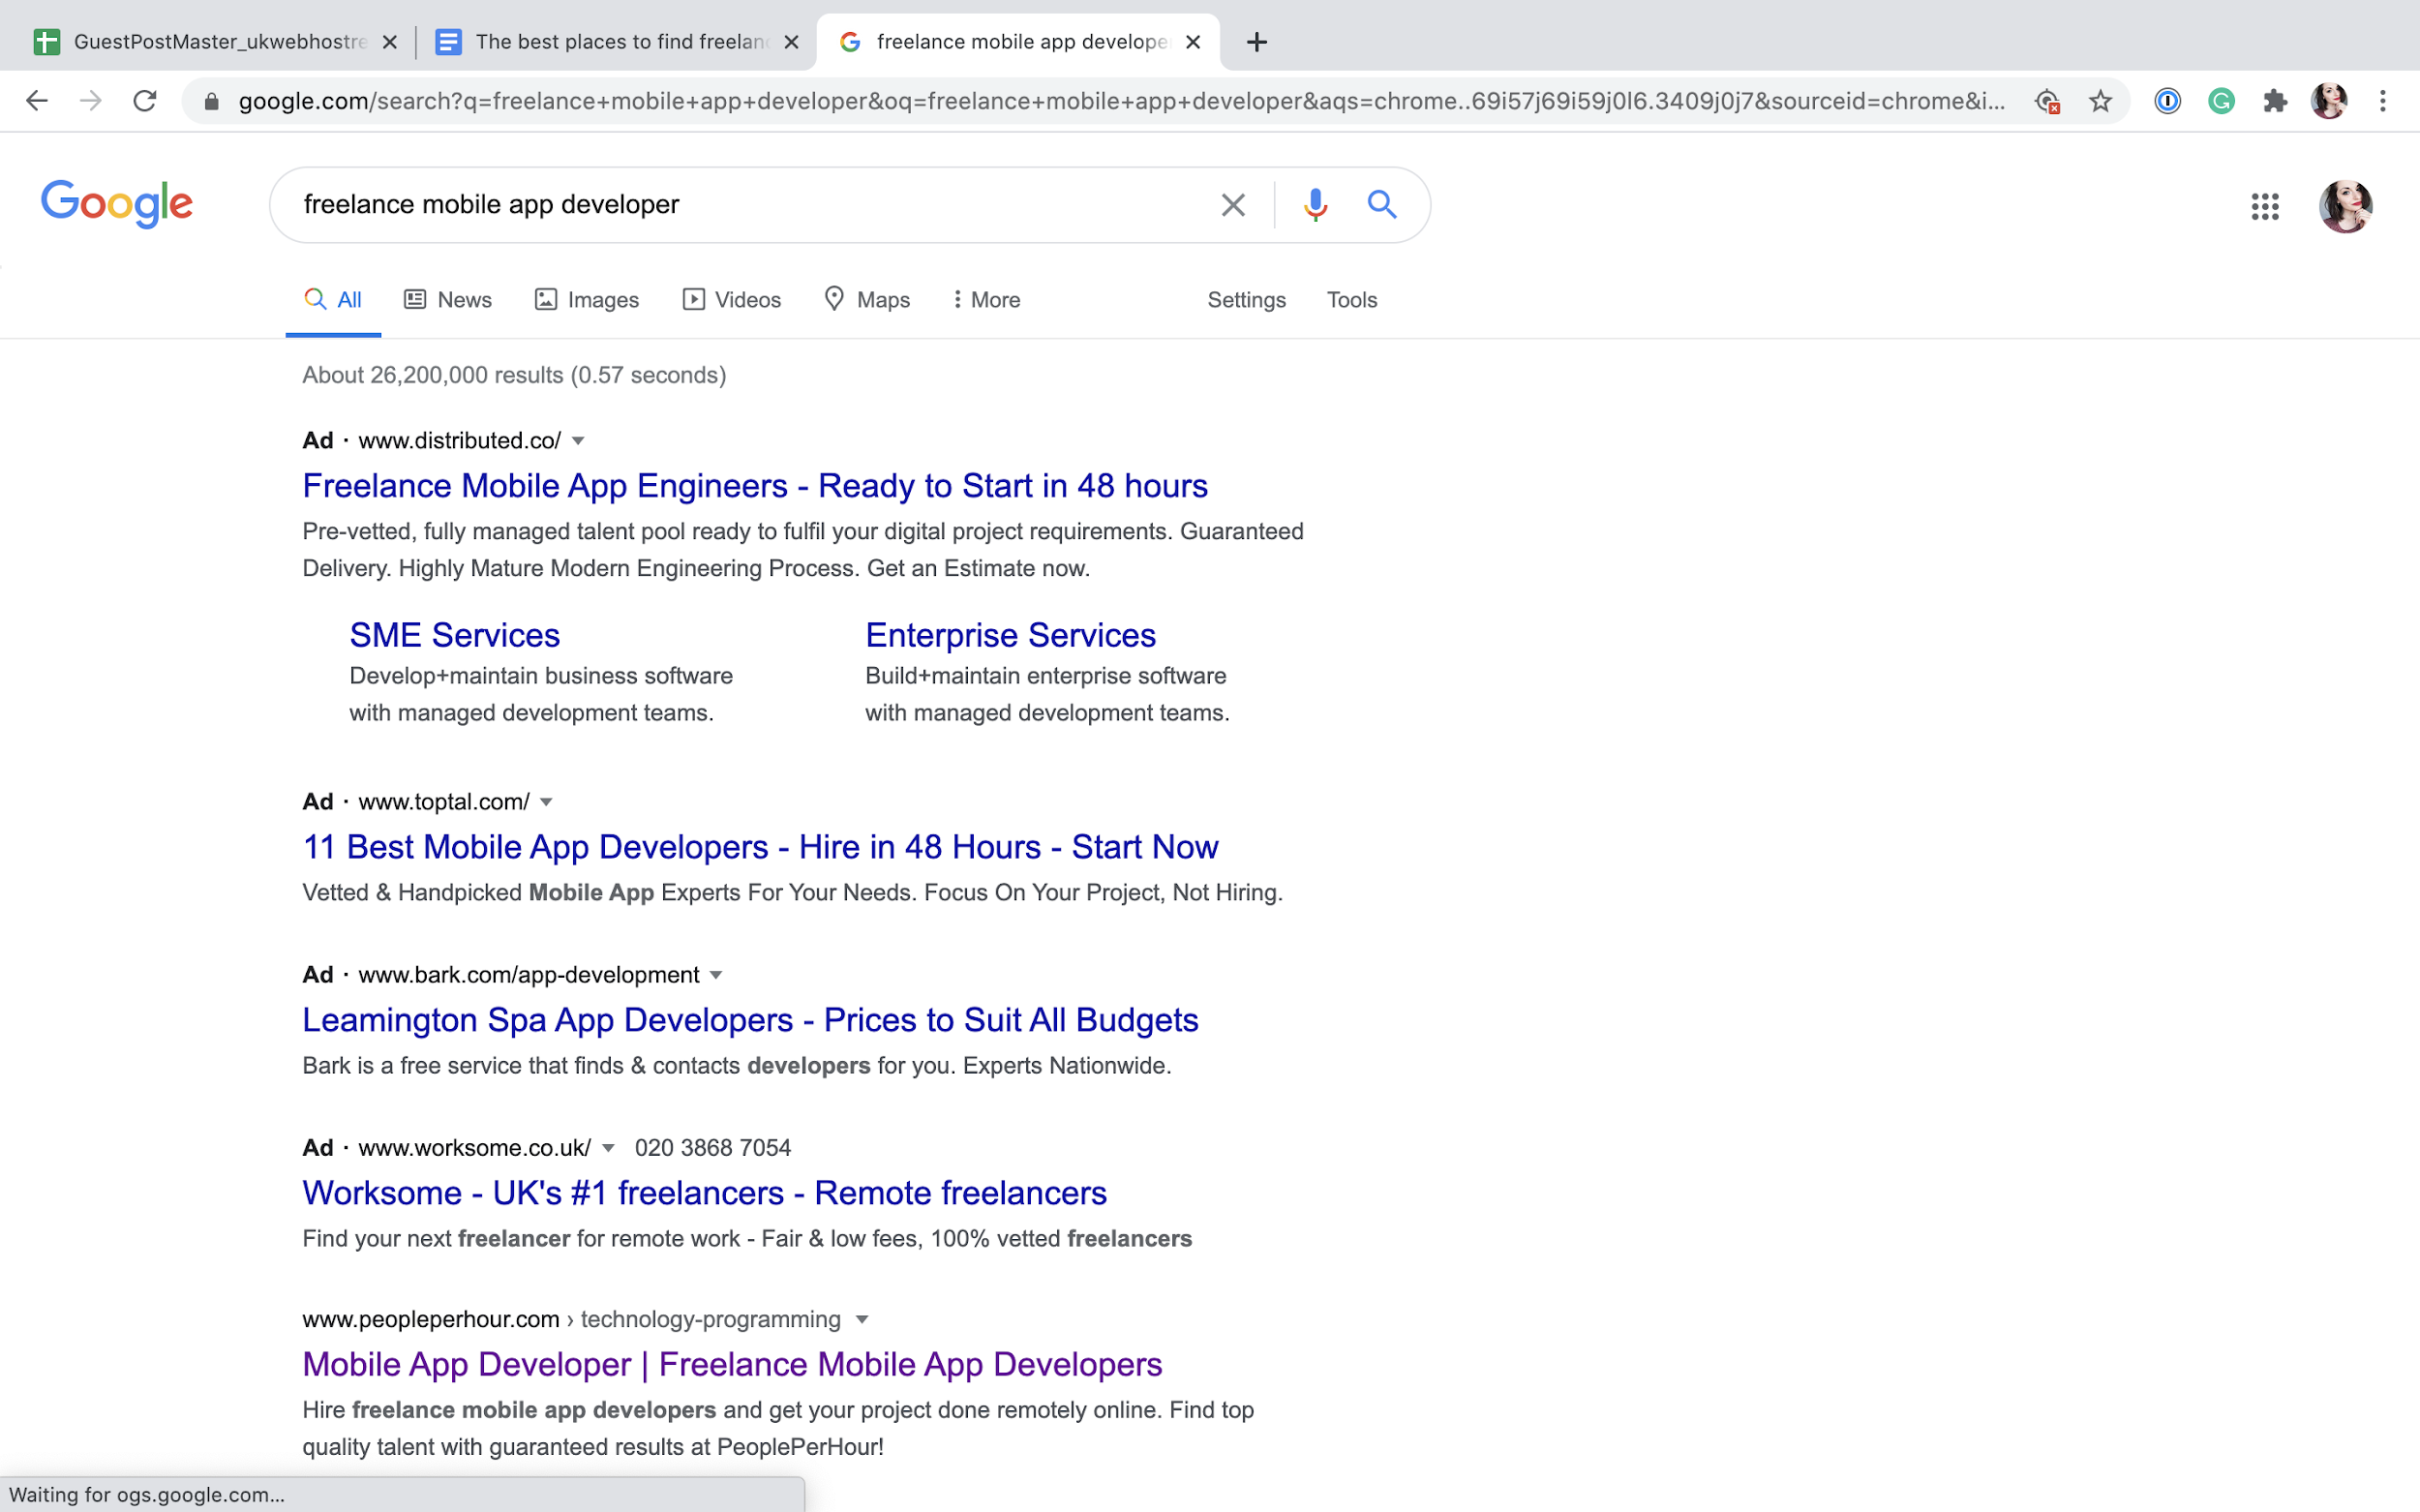Viewport: 2420px width, 1512px height.
Task: Expand the More search categories menu
Action: coord(986,300)
